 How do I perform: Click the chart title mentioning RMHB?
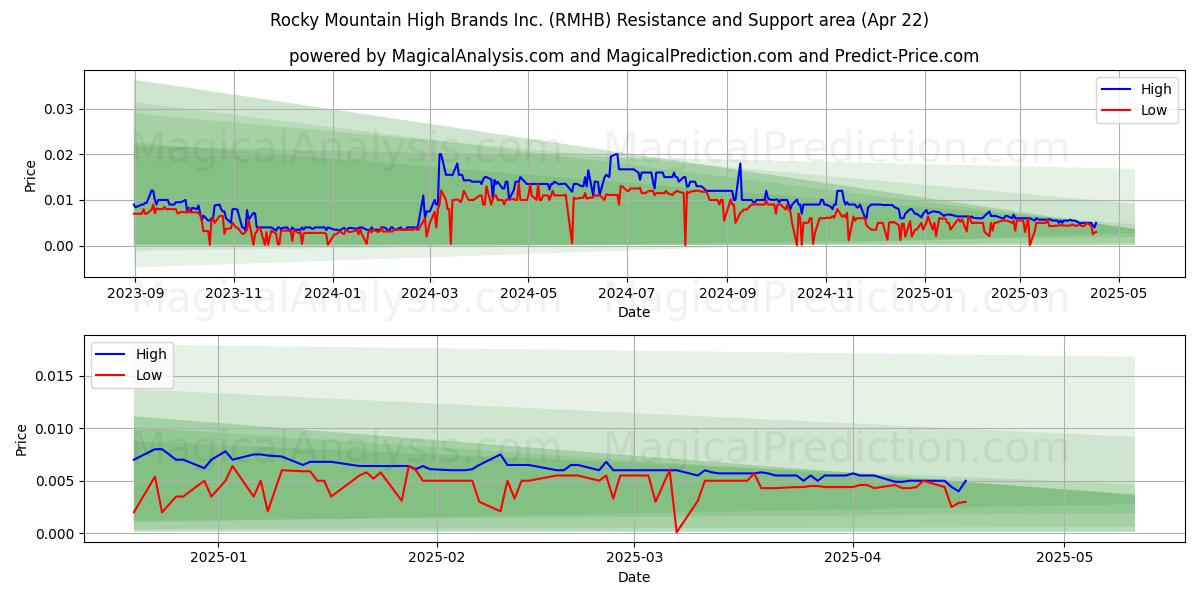pyautogui.click(x=599, y=20)
